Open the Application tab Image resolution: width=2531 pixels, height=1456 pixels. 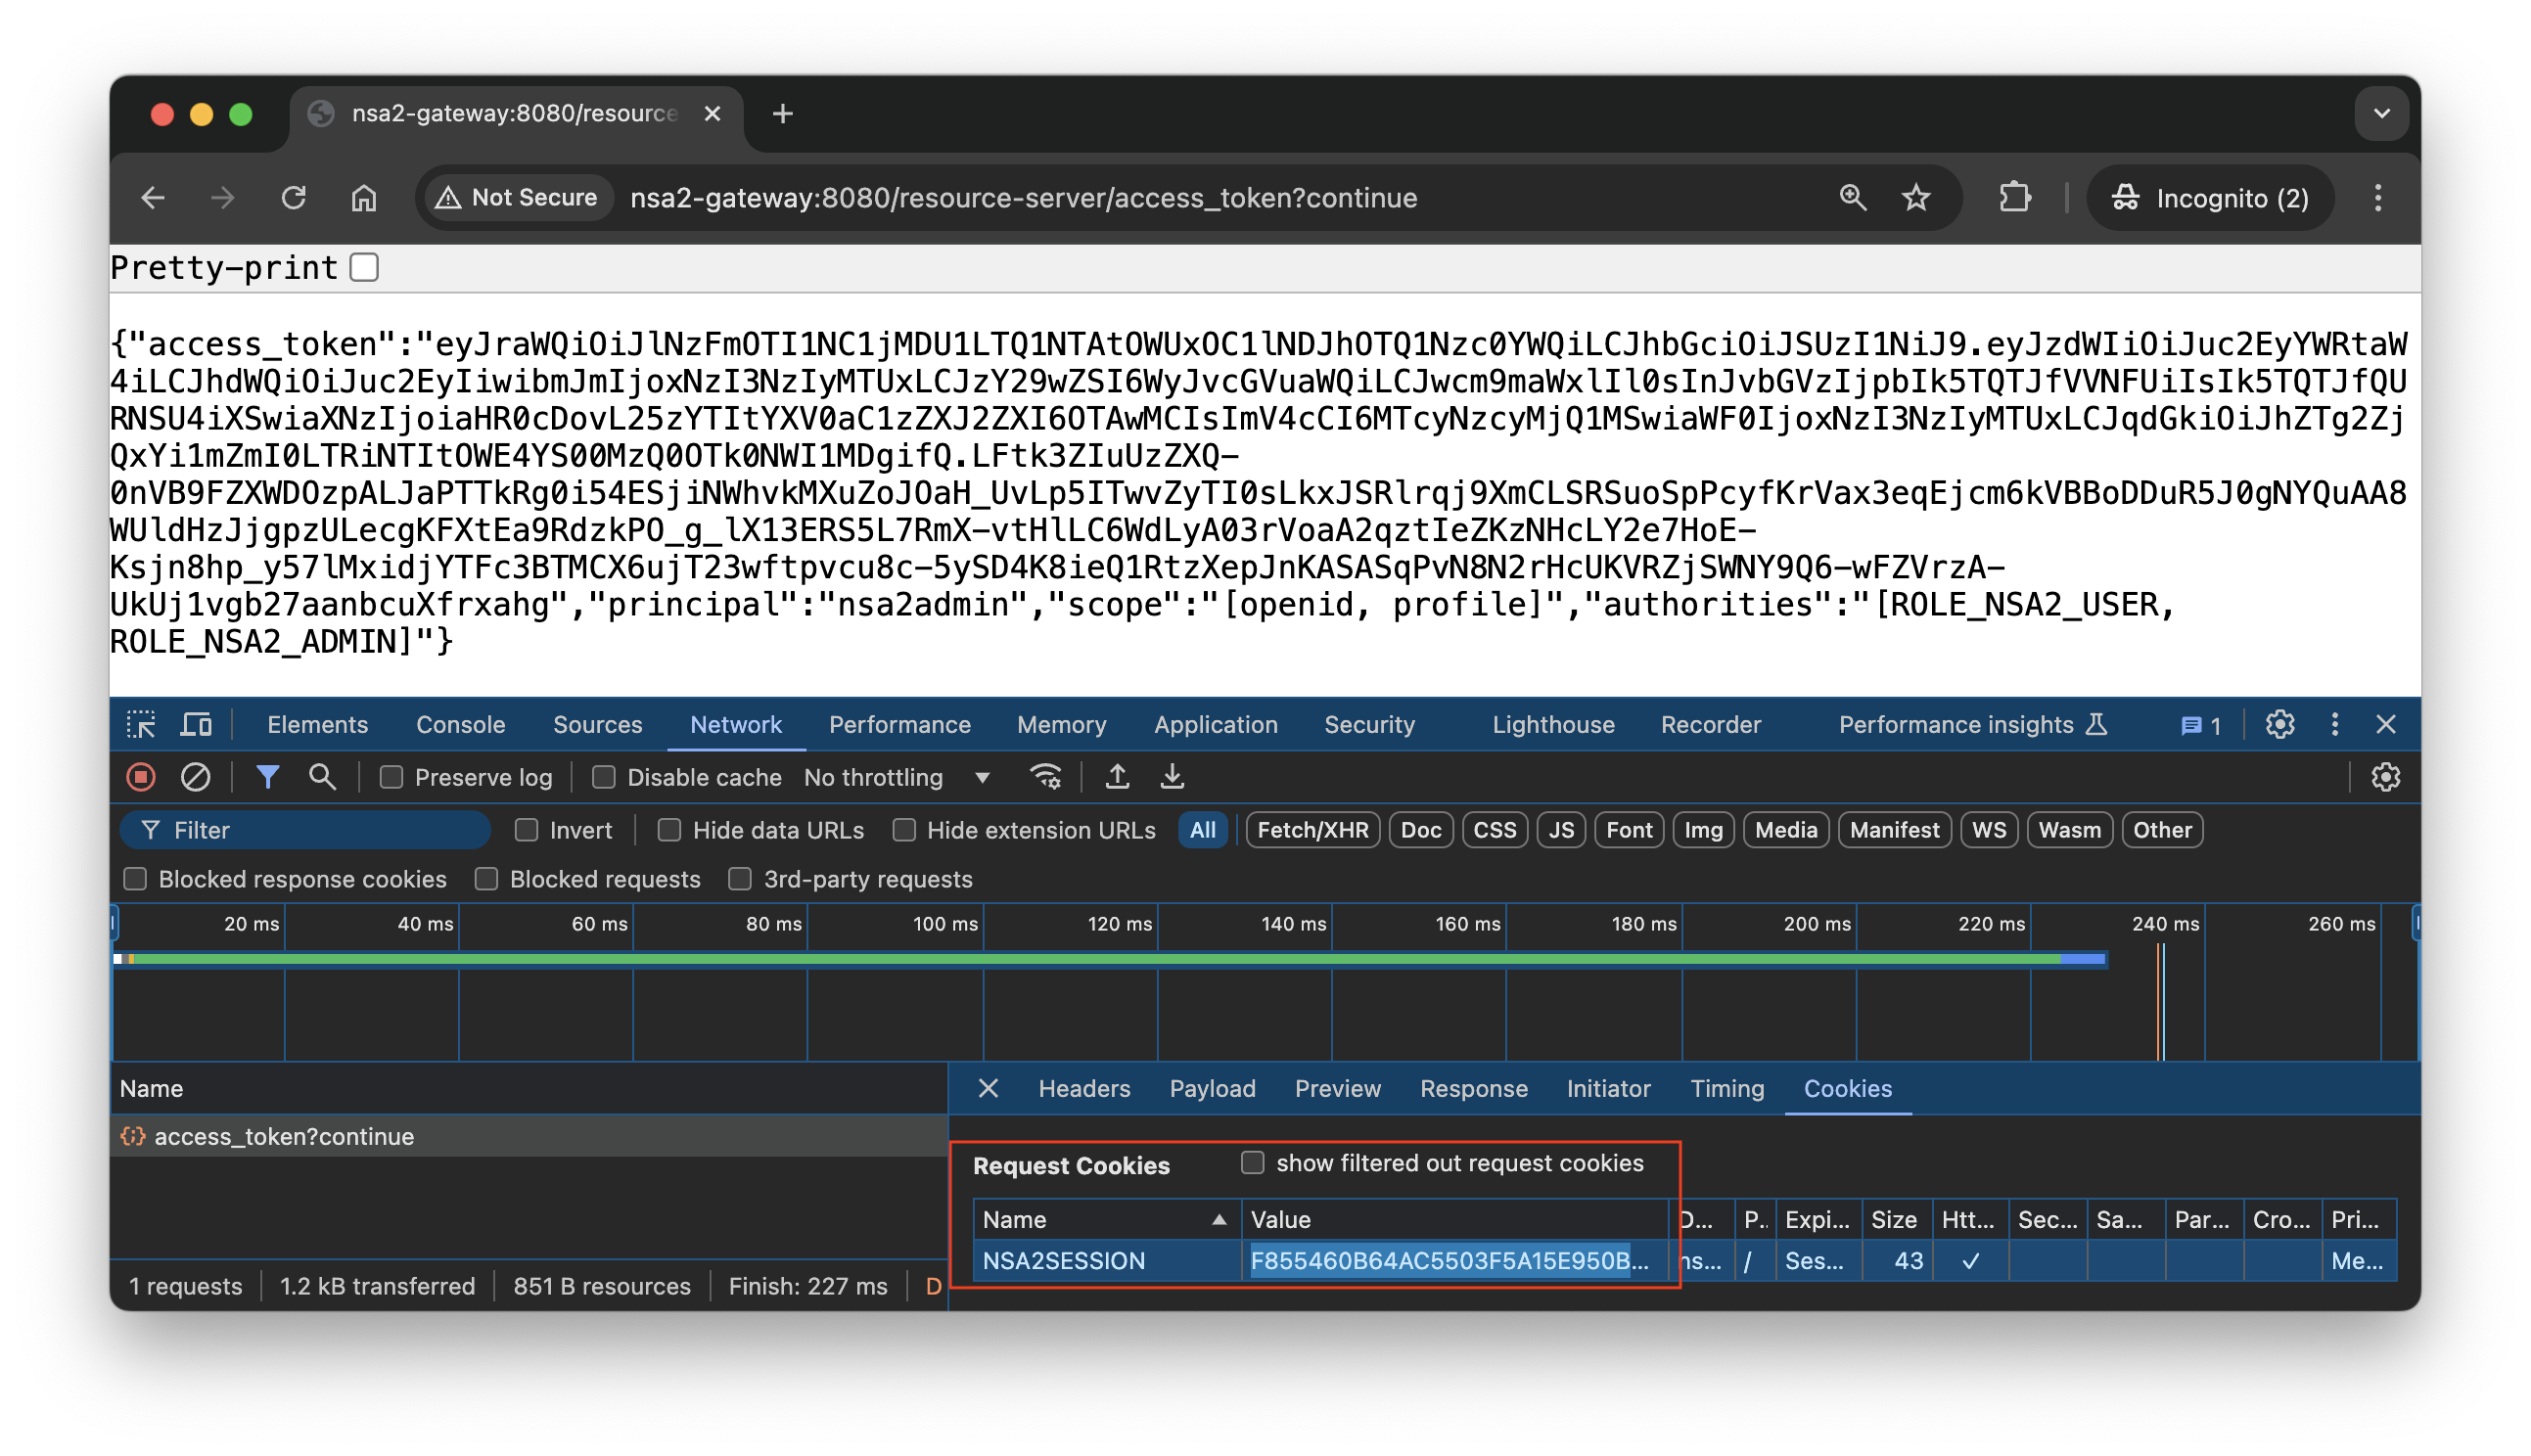click(1215, 725)
